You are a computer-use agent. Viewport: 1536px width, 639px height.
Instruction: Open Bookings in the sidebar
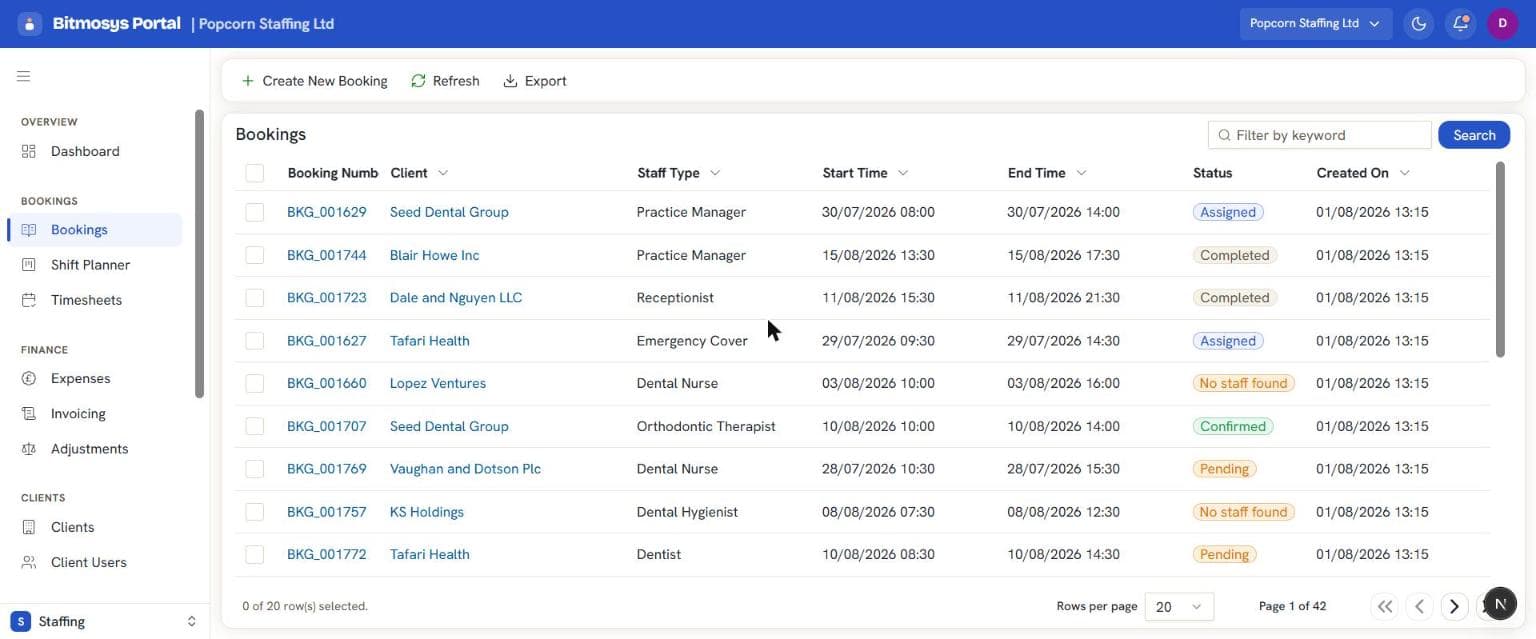tap(94, 230)
